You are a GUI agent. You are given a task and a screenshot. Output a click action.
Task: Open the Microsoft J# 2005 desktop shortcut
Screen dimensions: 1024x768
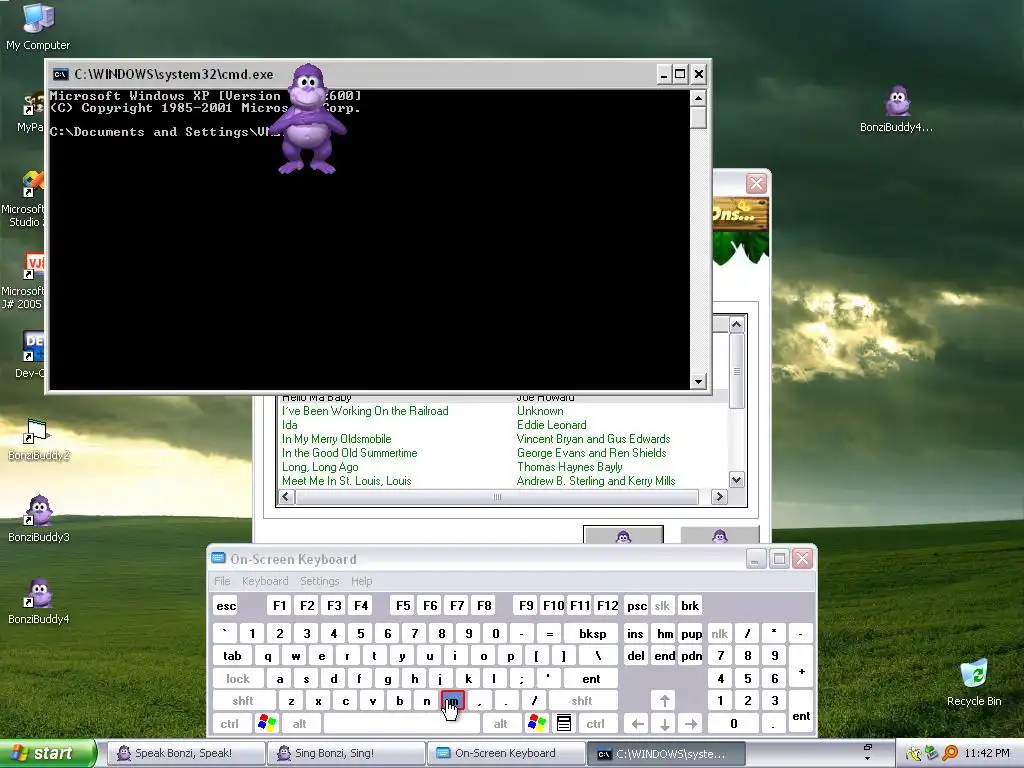(x=22, y=281)
